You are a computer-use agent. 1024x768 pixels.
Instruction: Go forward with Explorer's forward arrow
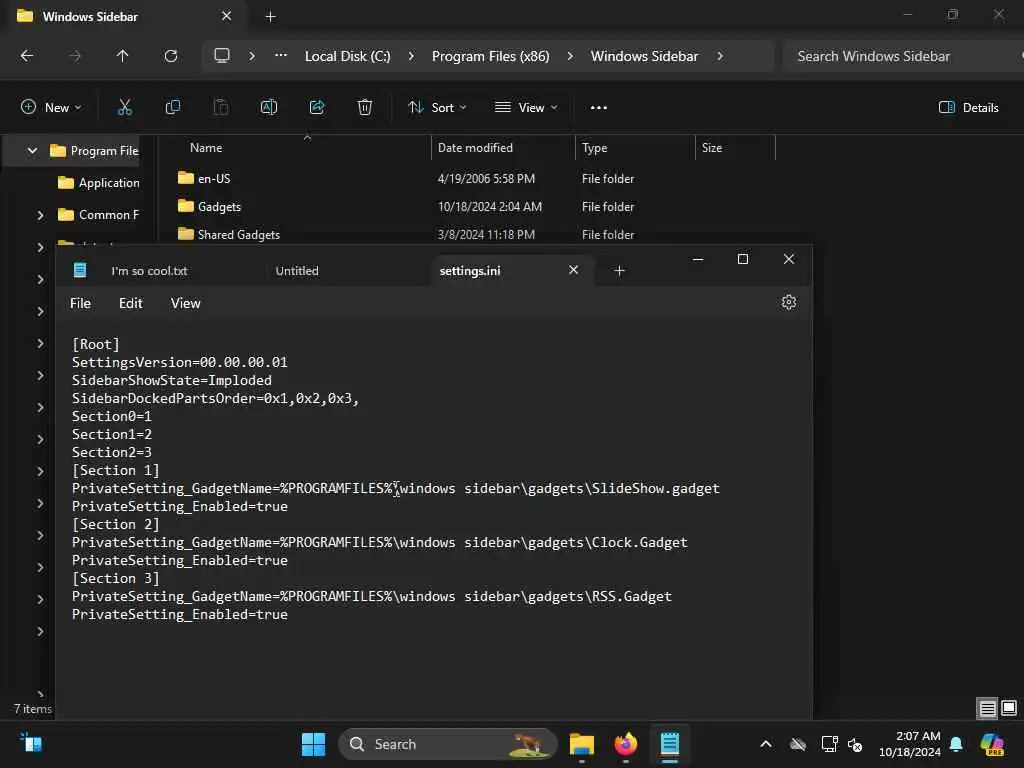(x=75, y=56)
